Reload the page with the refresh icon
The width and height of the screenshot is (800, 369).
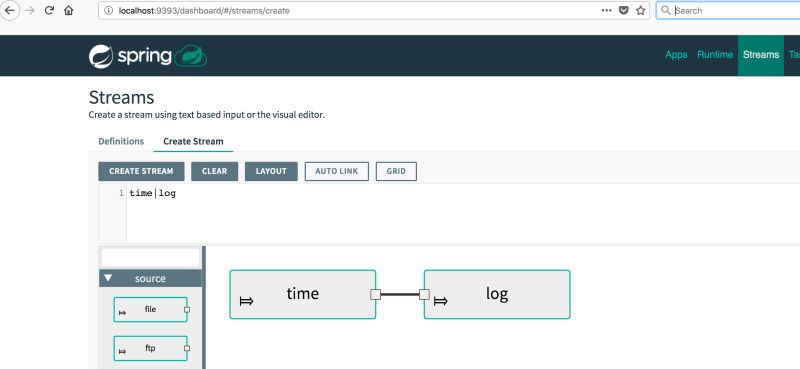(49, 10)
